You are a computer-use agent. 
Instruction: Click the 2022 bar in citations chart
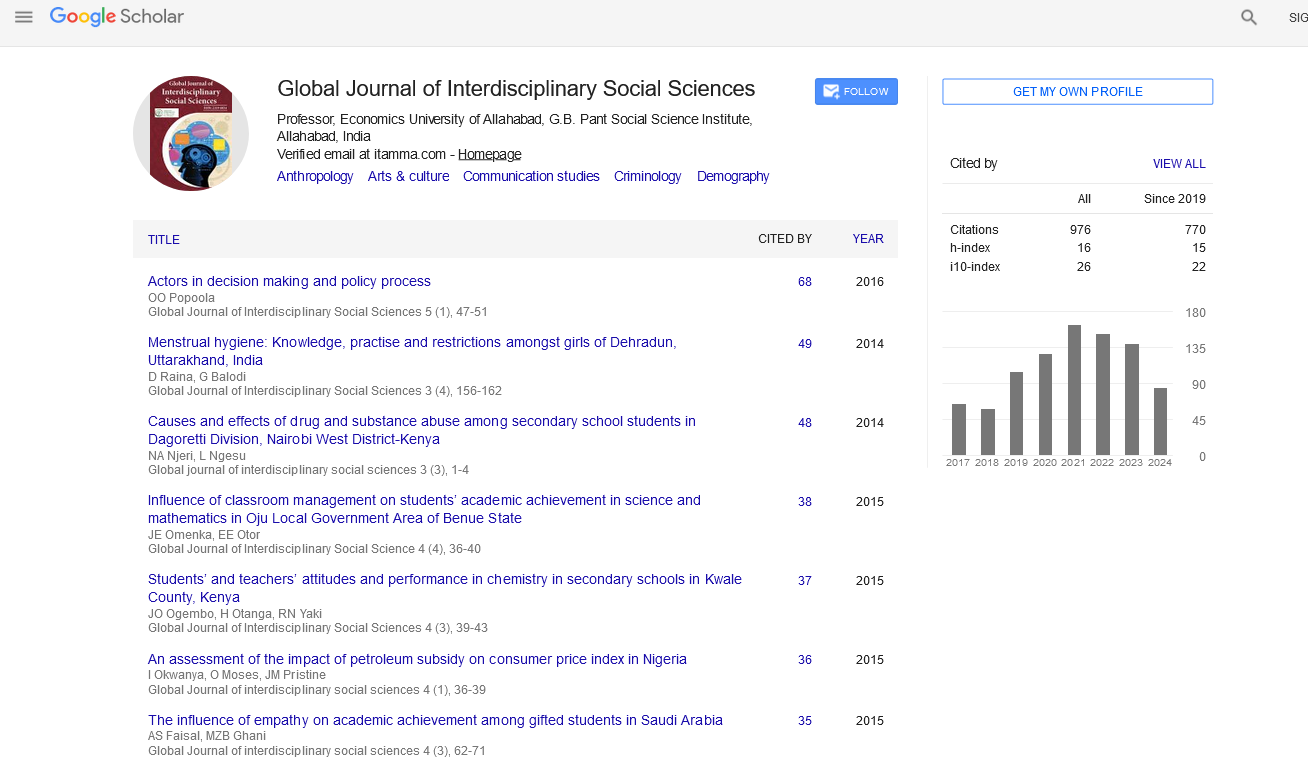[1103, 394]
